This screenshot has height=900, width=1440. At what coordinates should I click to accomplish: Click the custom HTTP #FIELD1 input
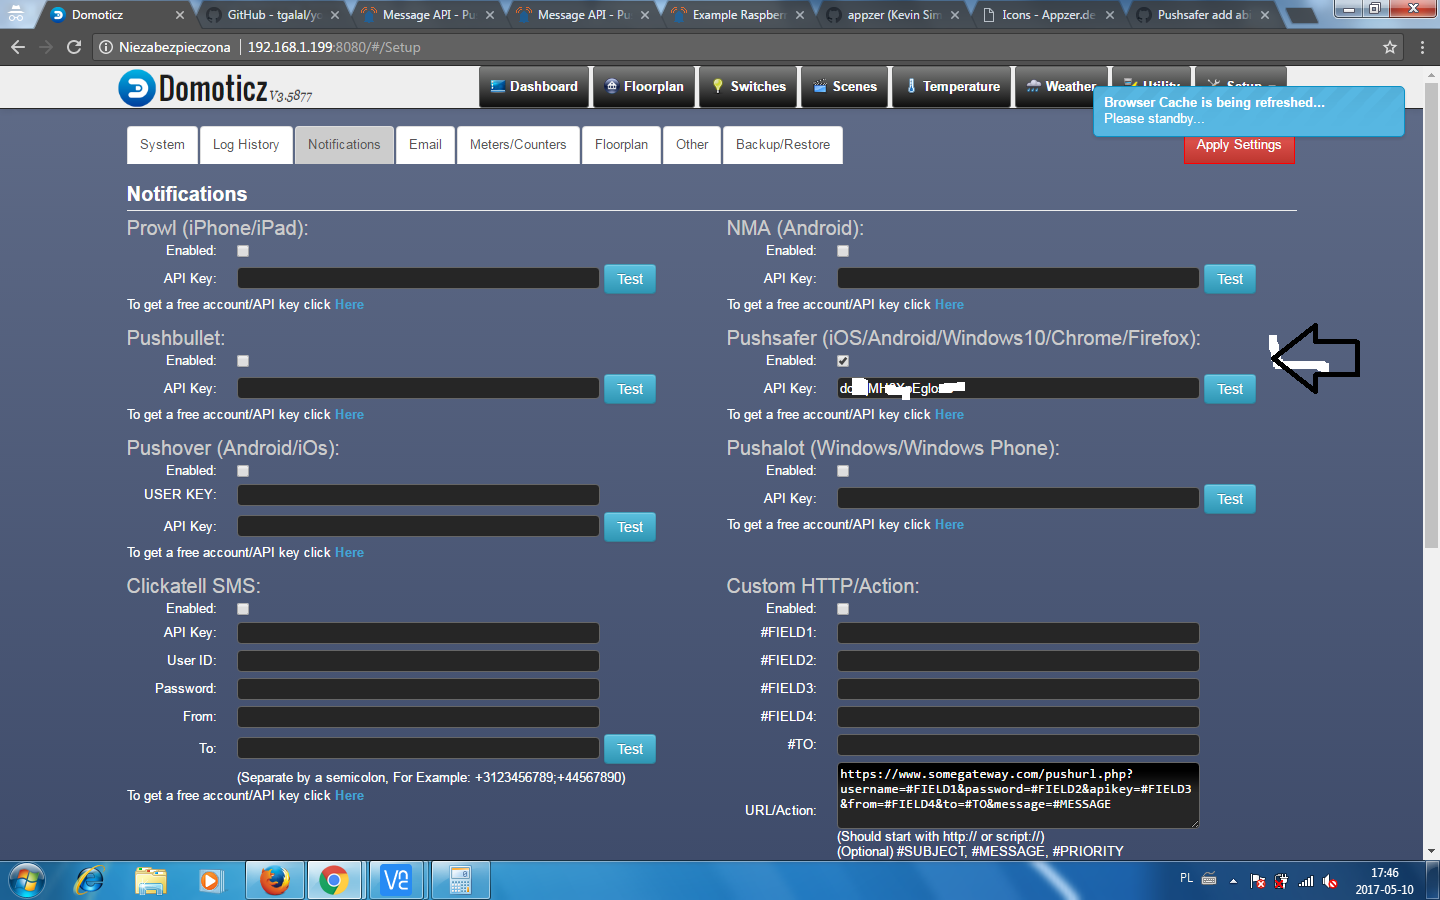click(x=1018, y=633)
